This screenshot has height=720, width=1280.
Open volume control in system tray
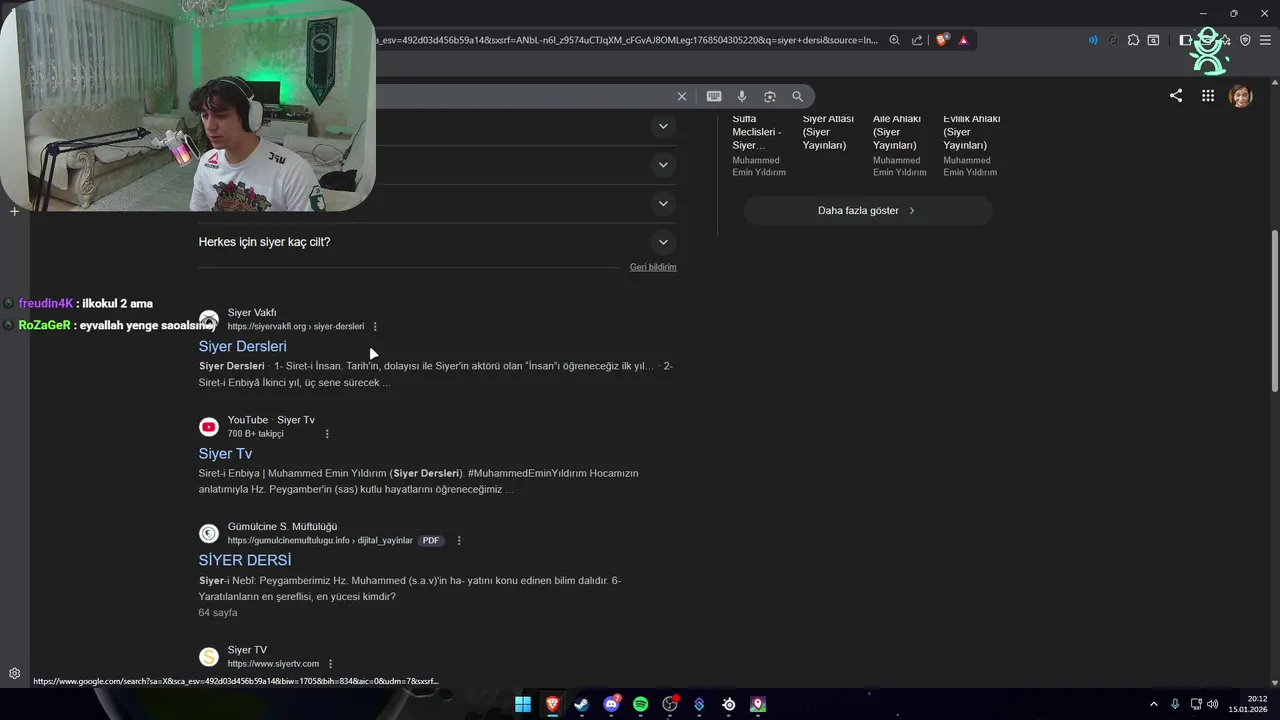[1213, 704]
